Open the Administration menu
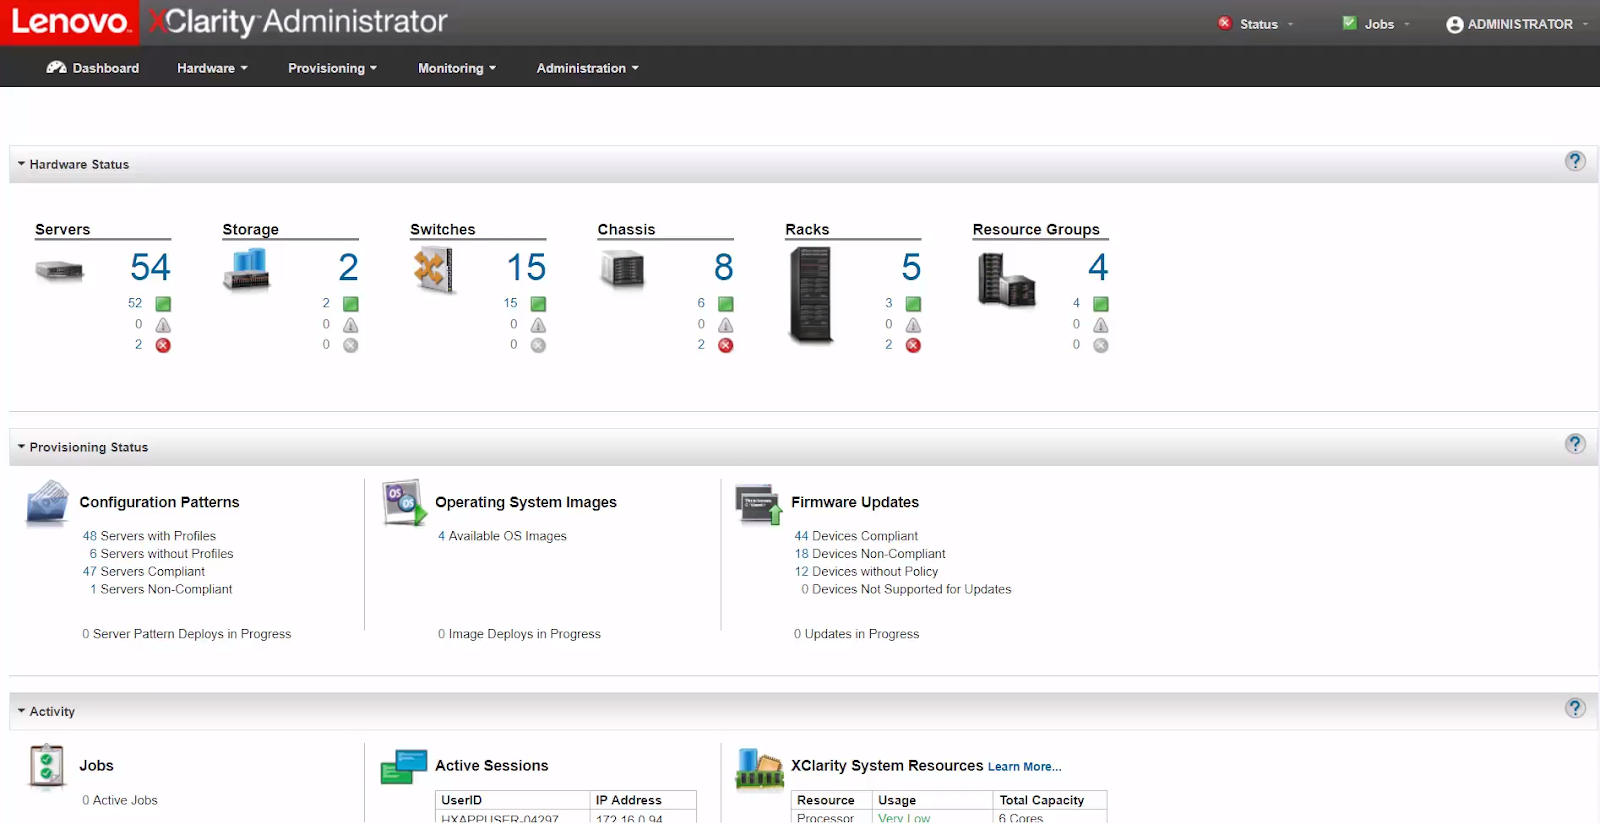 click(587, 68)
